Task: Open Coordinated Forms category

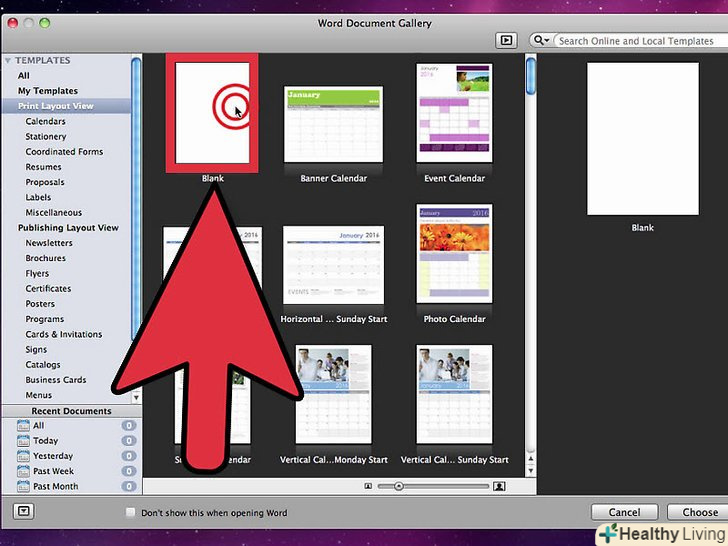Action: (x=64, y=152)
